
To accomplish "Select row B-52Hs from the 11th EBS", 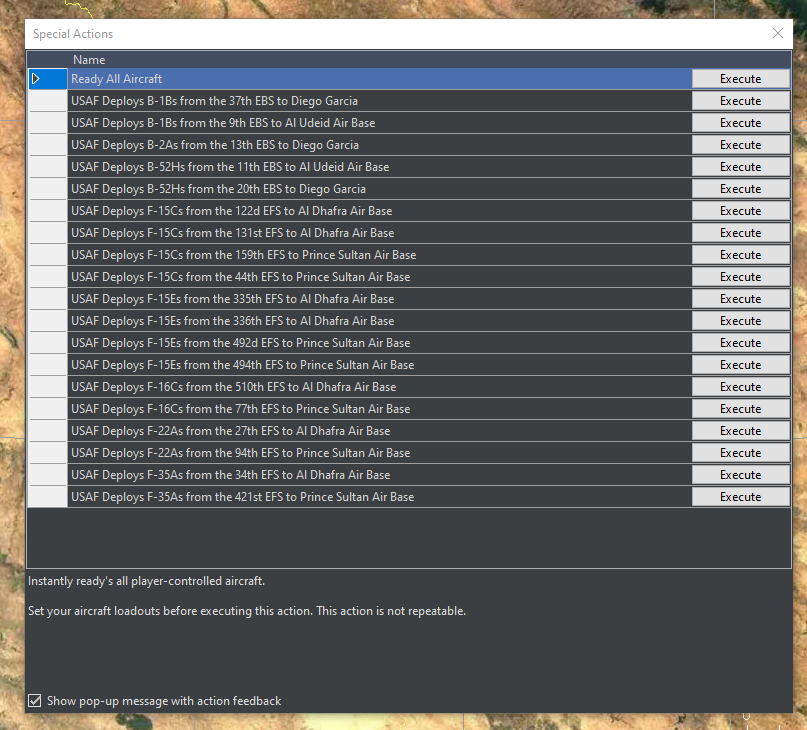I will (x=379, y=167).
